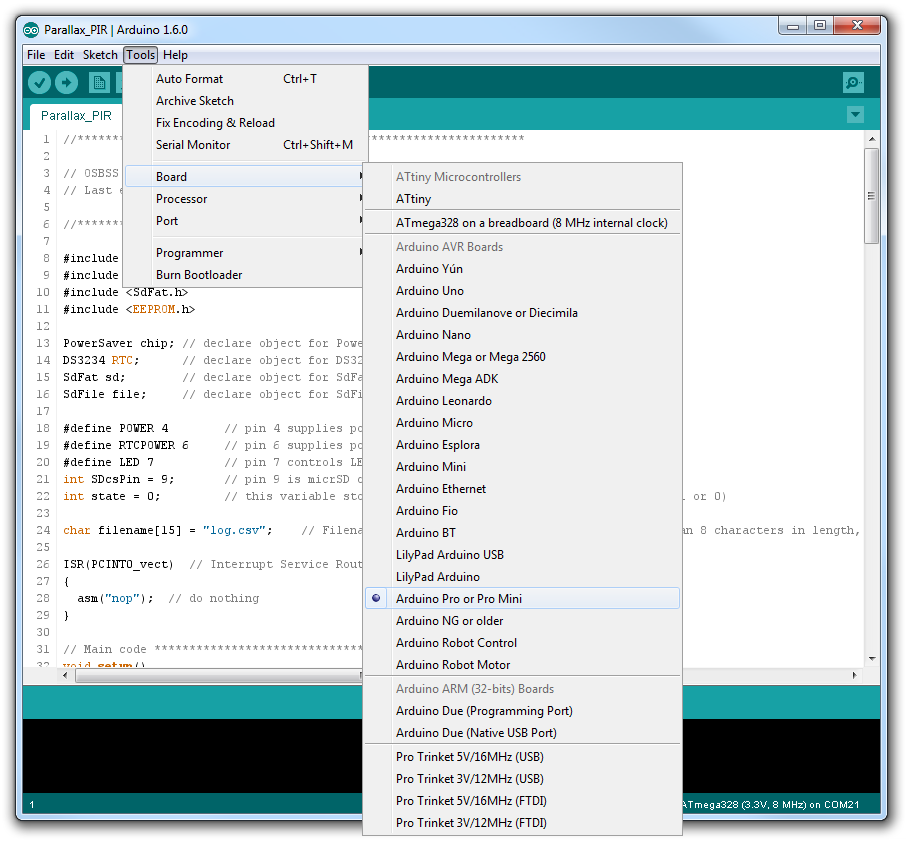Open Serial Monitor from Tools menu
910x844 pixels.
tap(246, 145)
